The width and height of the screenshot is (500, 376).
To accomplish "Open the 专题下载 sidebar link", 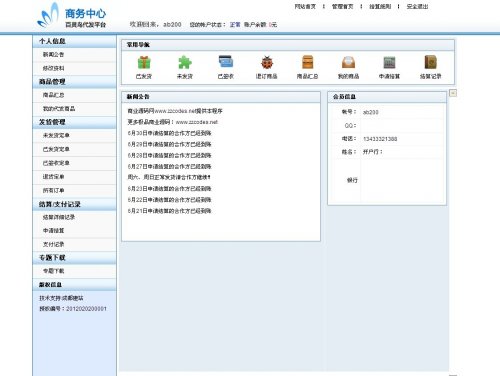I will coord(53,271).
